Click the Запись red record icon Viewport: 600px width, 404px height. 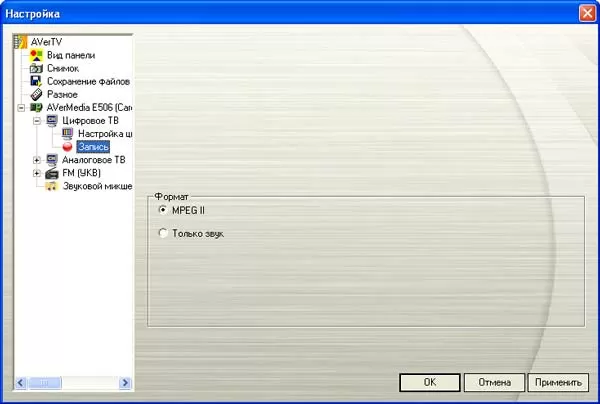click(67, 146)
